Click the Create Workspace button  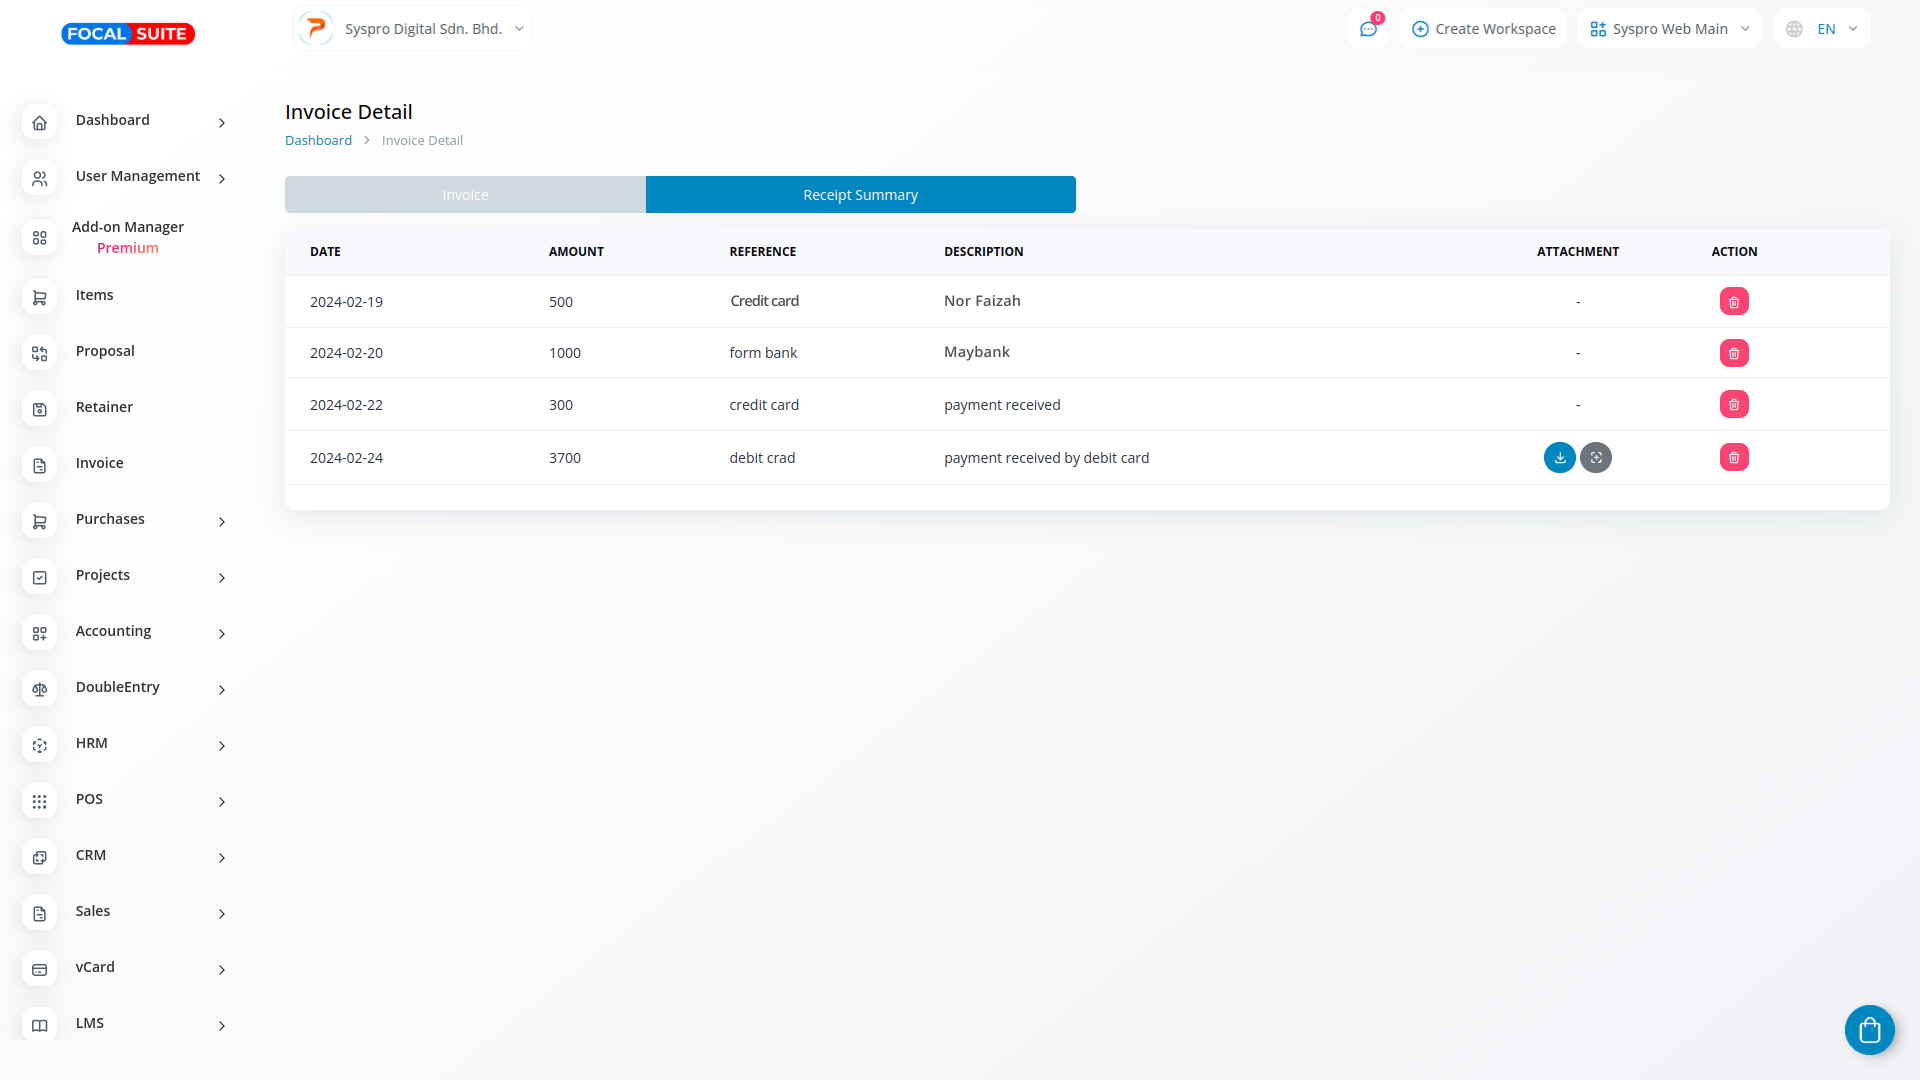[1483, 29]
